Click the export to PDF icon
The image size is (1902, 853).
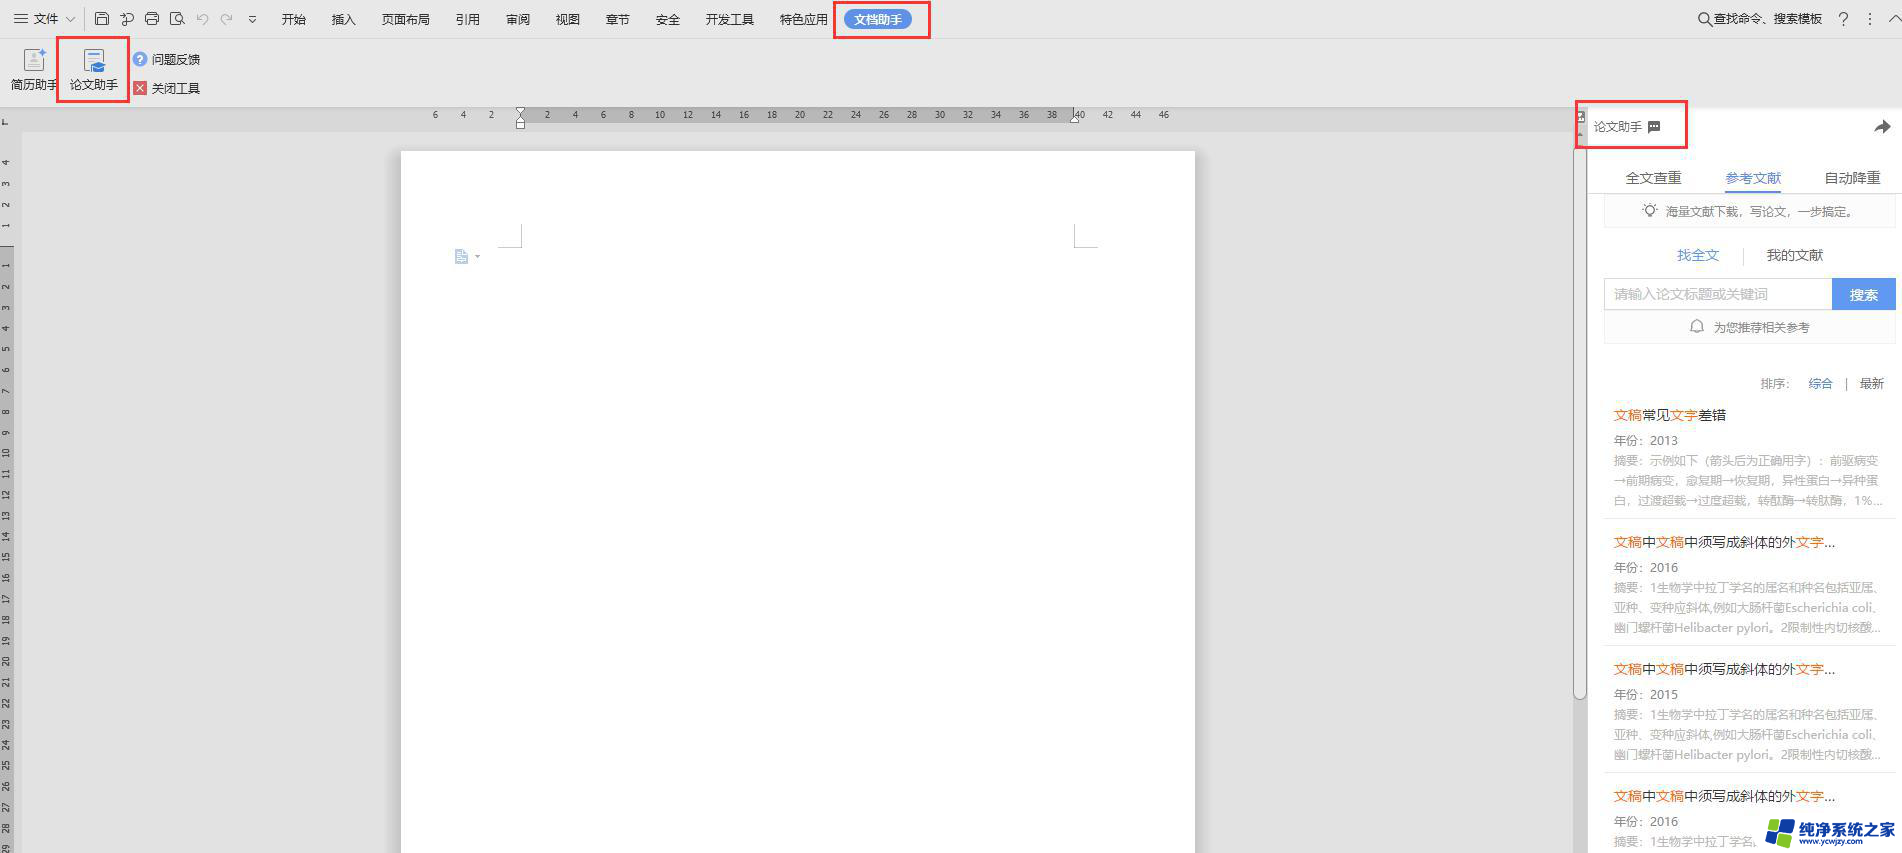(x=126, y=19)
